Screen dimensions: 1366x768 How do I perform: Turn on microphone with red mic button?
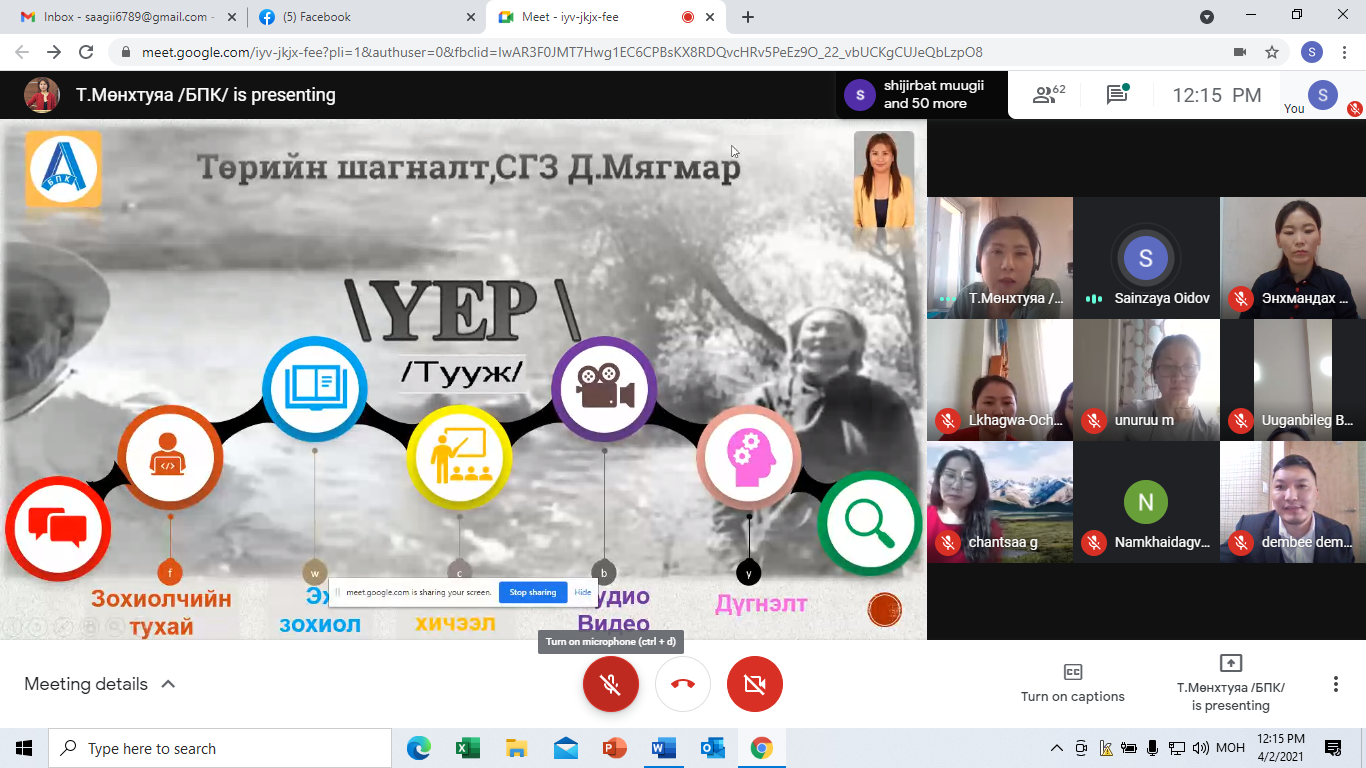[611, 684]
